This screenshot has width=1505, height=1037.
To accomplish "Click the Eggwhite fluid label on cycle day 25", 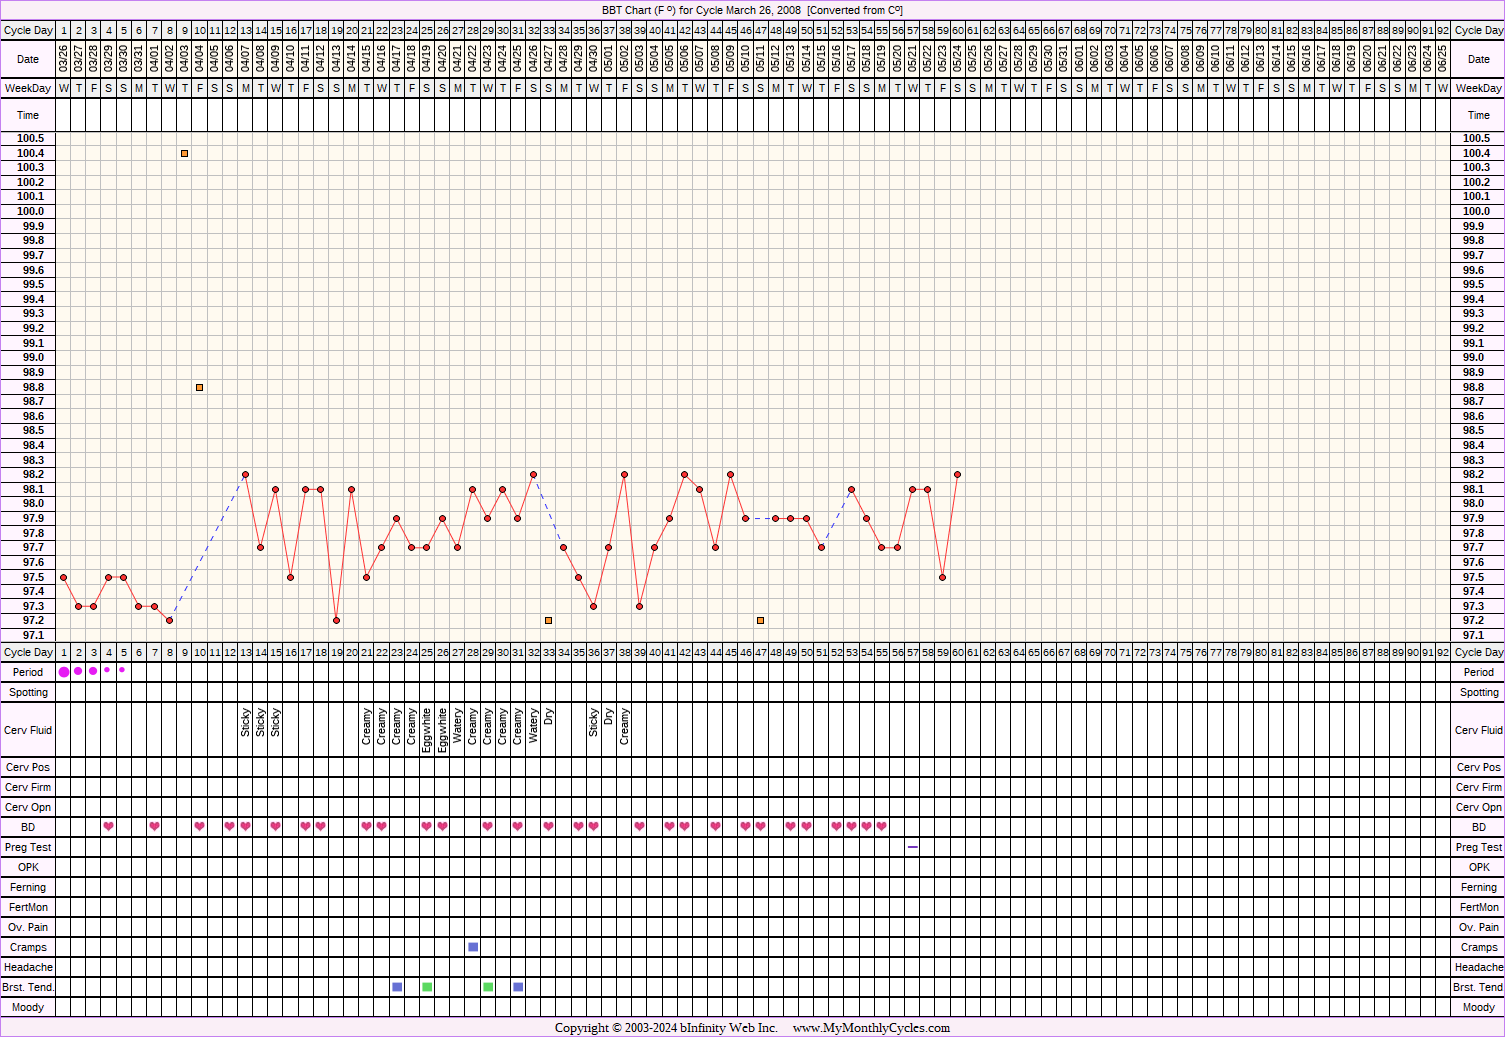I will pyautogui.click(x=427, y=730).
